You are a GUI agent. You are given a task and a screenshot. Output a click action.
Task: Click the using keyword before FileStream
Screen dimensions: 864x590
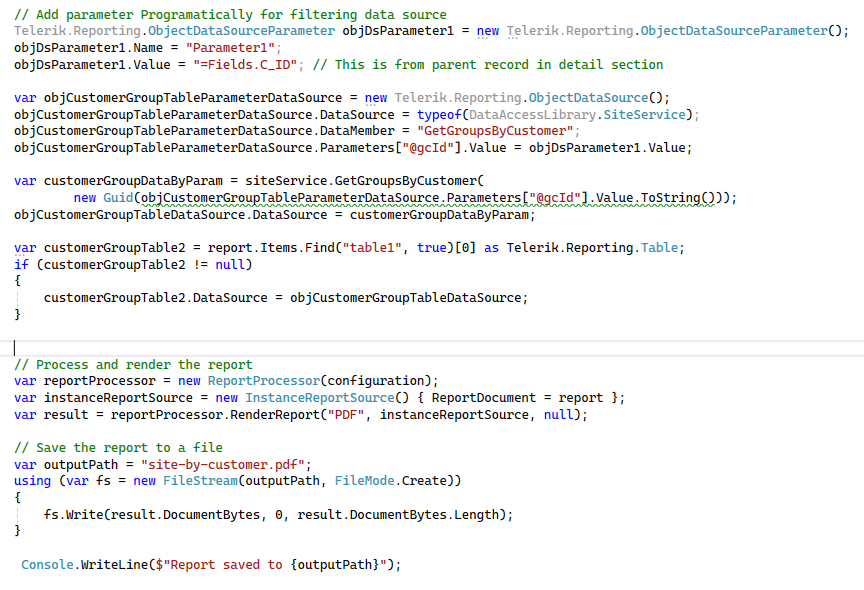(x=32, y=481)
